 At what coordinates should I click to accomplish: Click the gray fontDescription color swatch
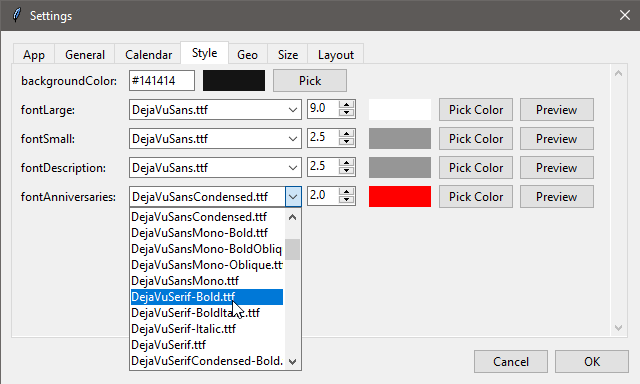pos(400,167)
